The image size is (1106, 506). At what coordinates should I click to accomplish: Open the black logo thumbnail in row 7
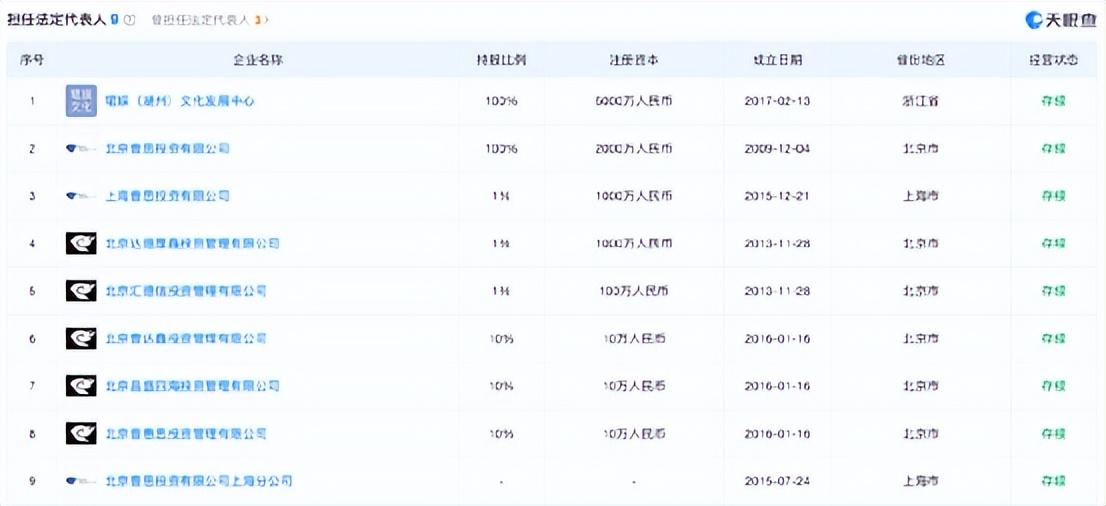point(81,386)
